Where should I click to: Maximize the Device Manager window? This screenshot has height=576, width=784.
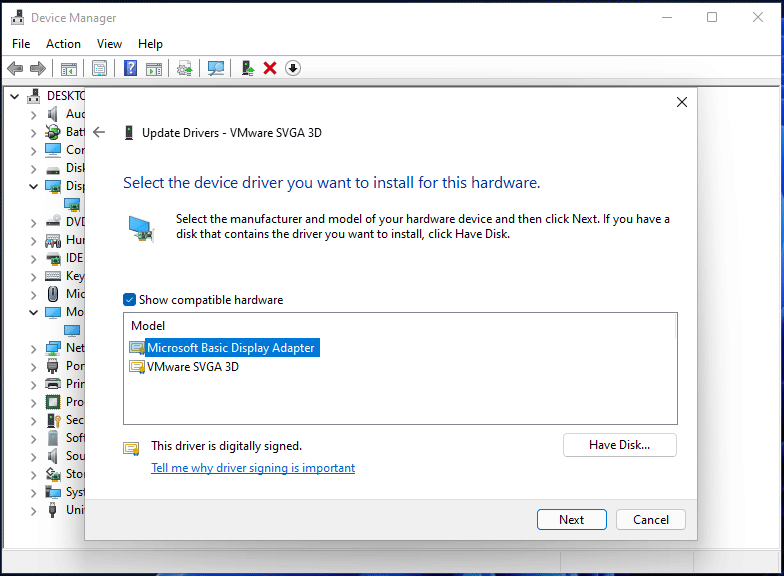pyautogui.click(x=712, y=18)
